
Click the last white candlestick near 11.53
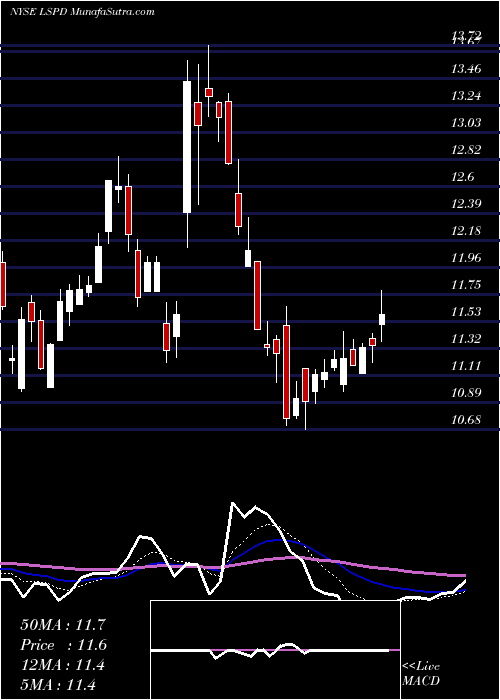[x=382, y=319]
